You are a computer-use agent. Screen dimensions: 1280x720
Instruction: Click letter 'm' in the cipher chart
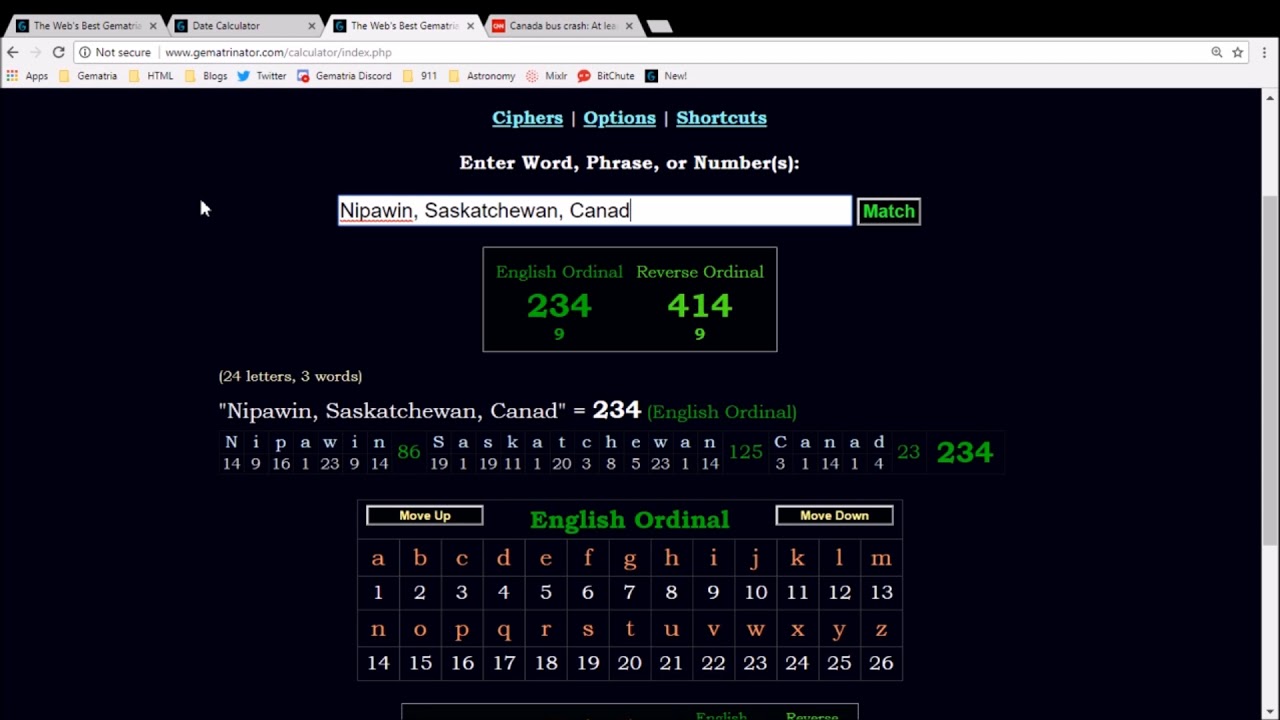[881, 558]
